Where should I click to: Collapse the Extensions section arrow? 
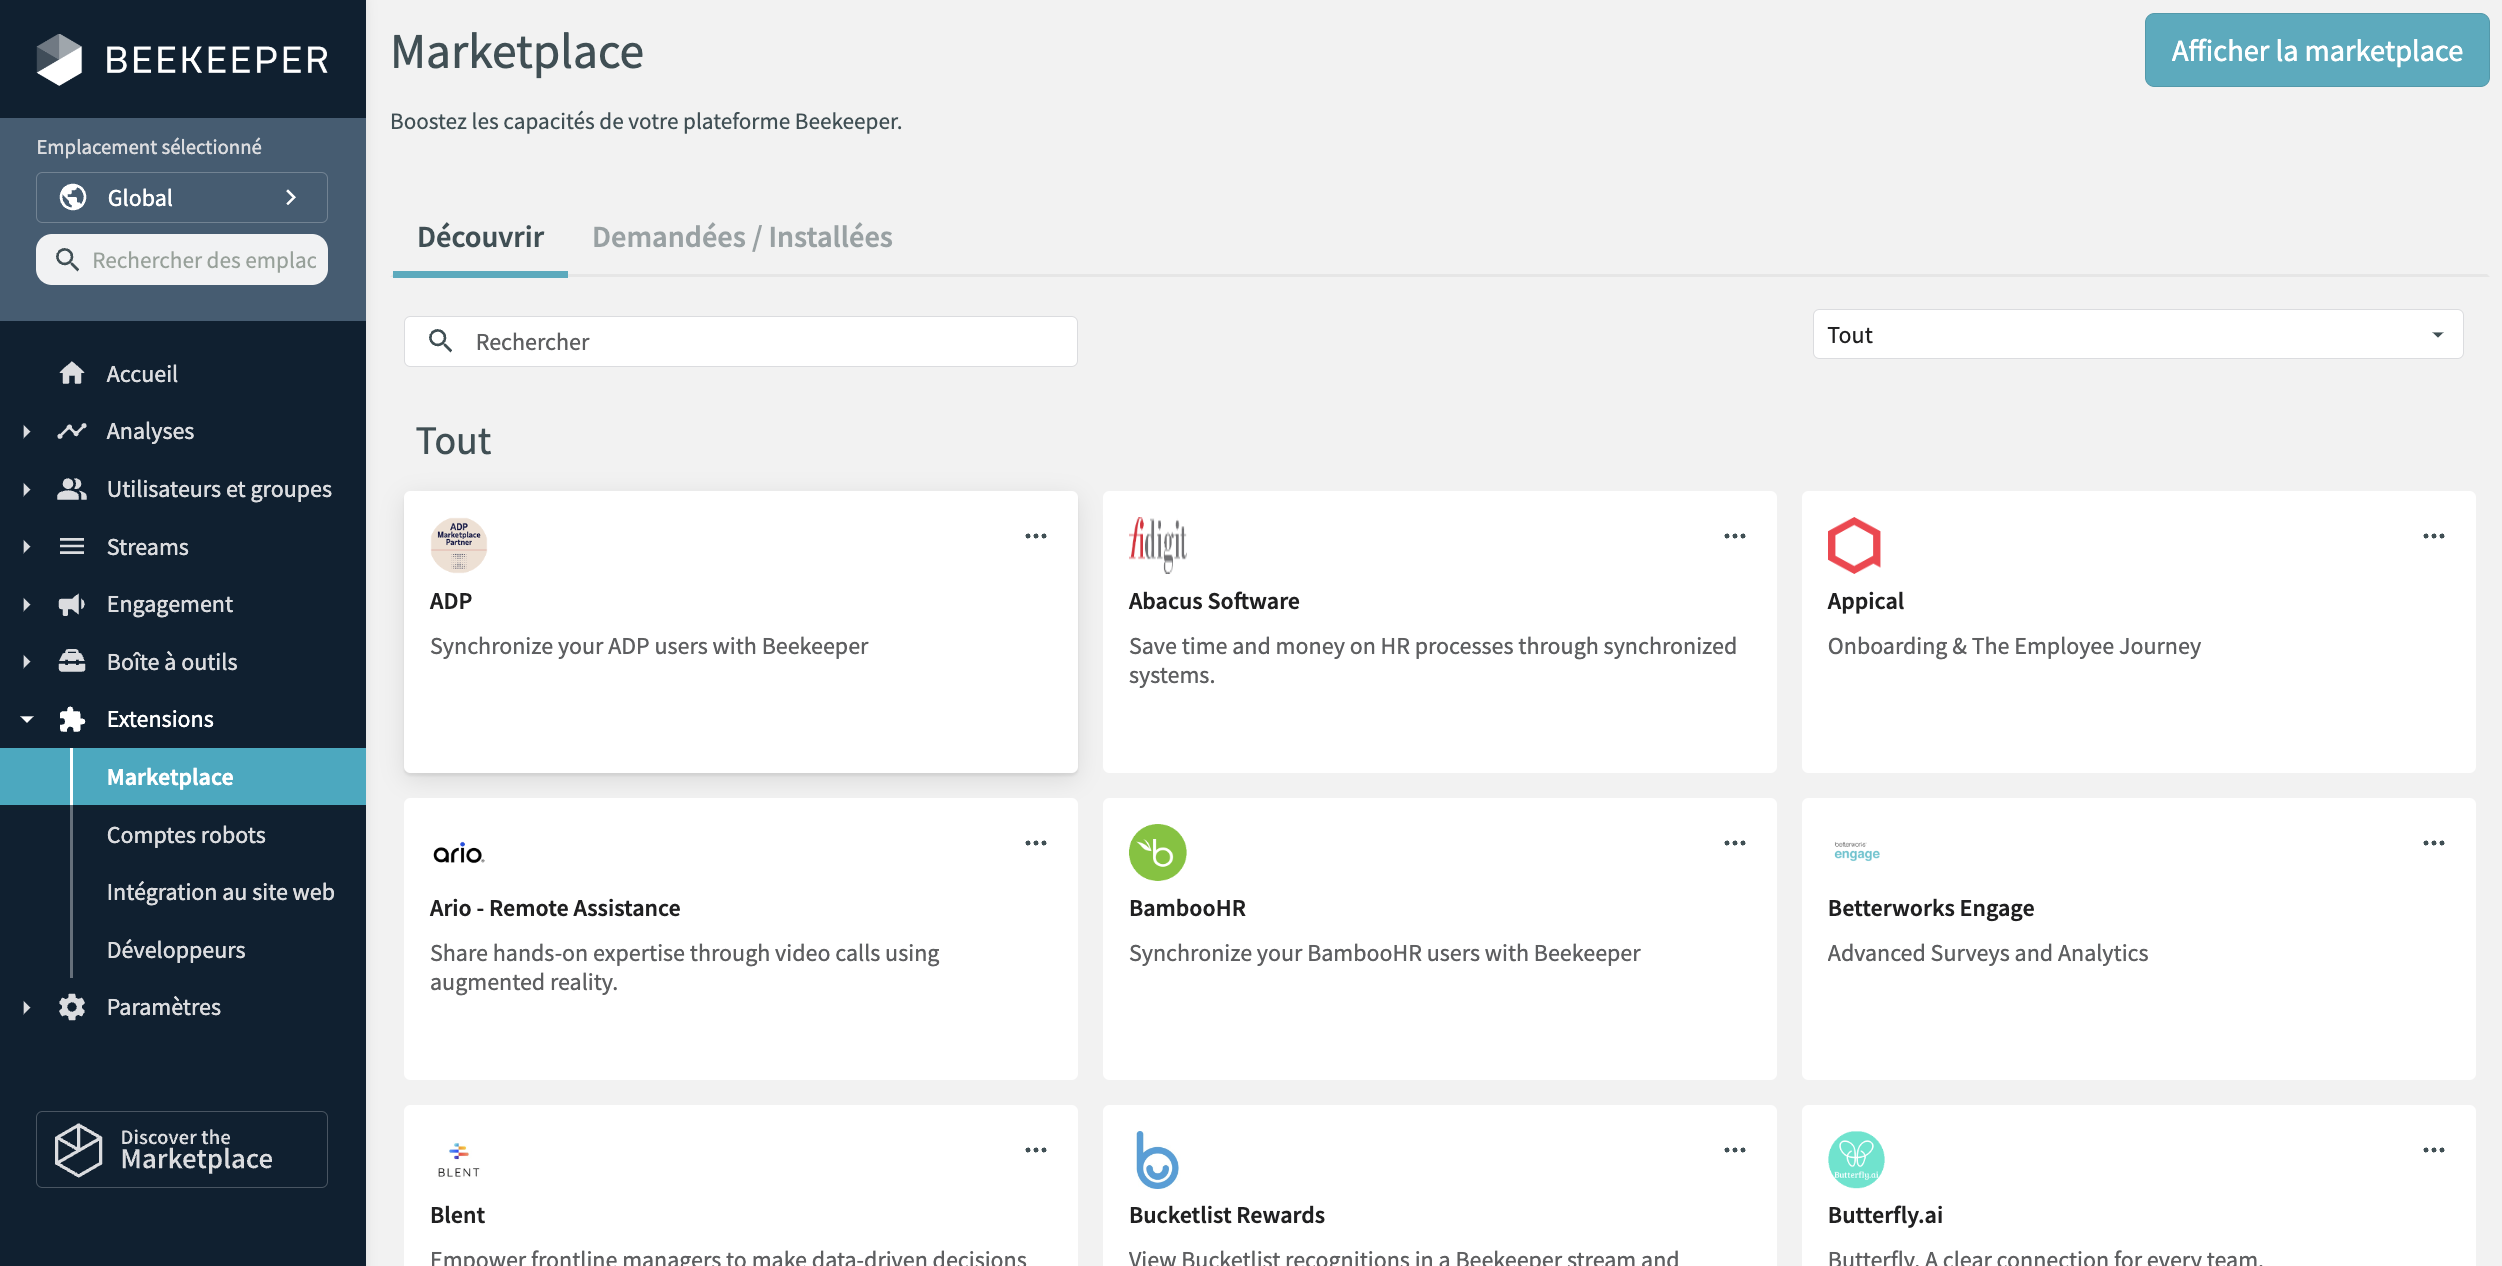point(27,719)
